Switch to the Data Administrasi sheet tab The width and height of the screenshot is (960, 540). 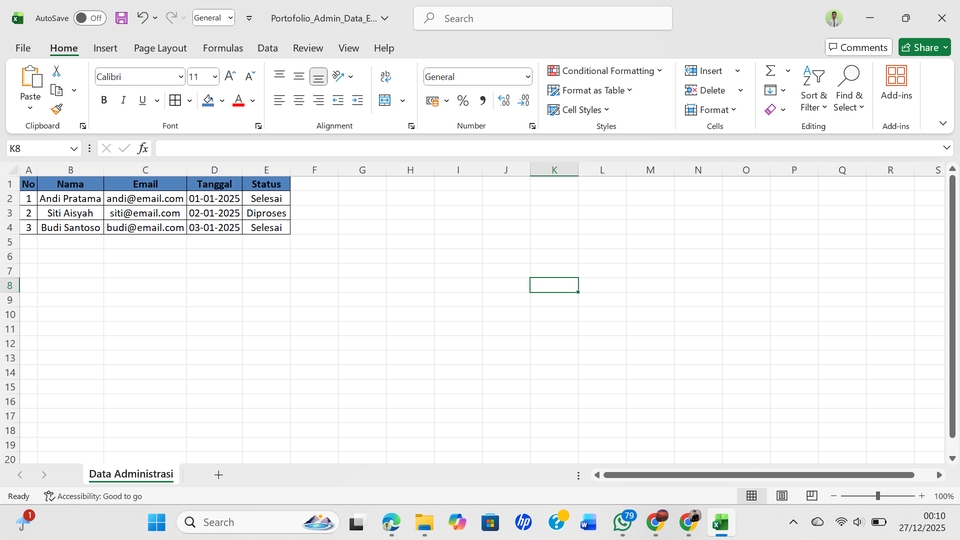[x=131, y=474]
